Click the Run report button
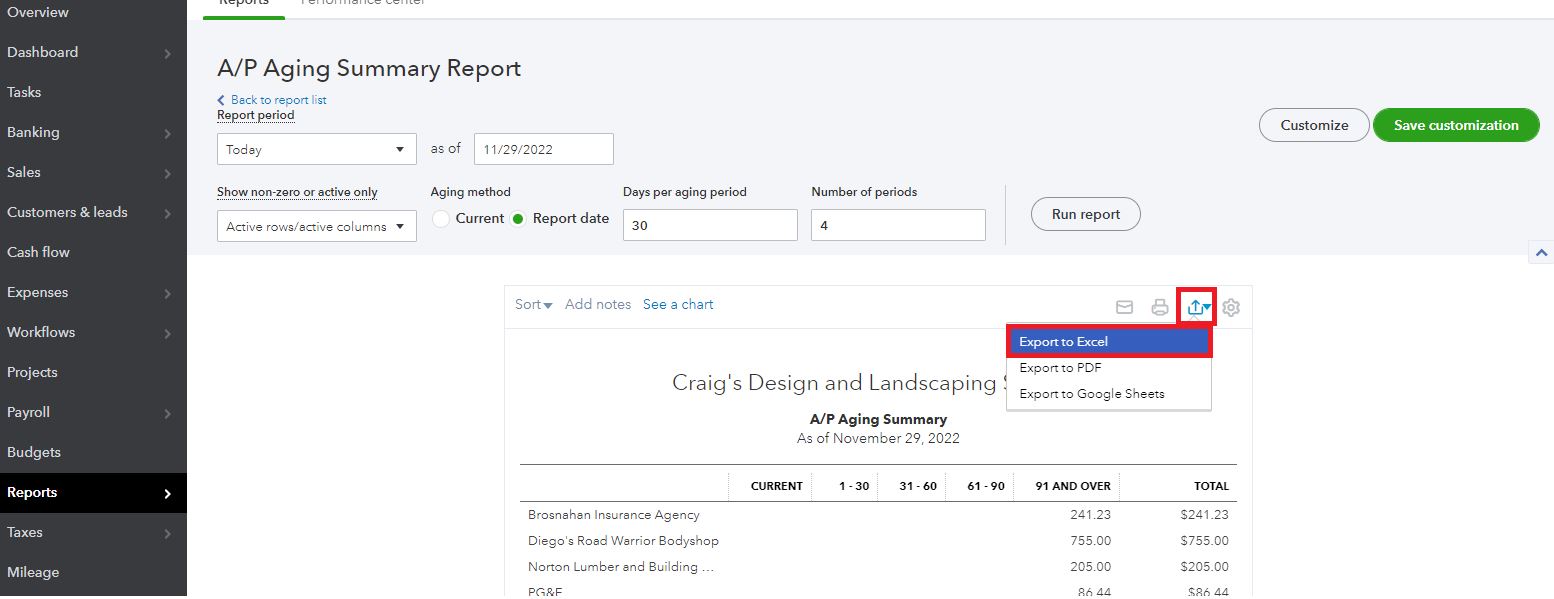 [x=1085, y=214]
